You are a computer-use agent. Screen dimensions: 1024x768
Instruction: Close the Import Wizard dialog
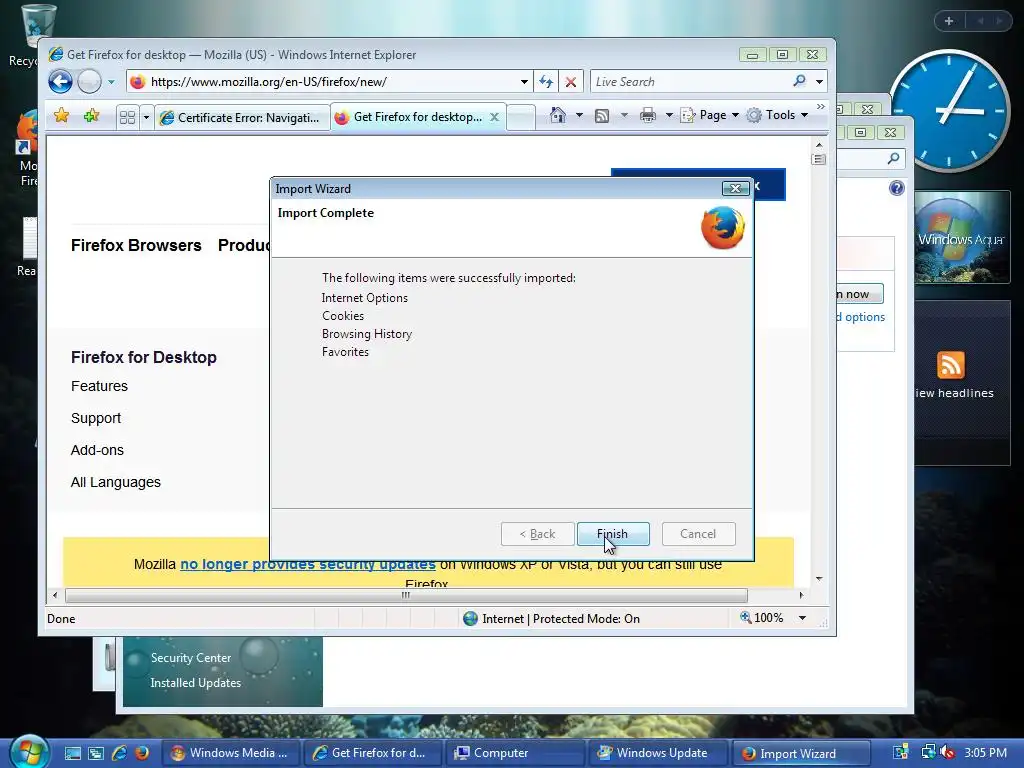pyautogui.click(x=735, y=189)
